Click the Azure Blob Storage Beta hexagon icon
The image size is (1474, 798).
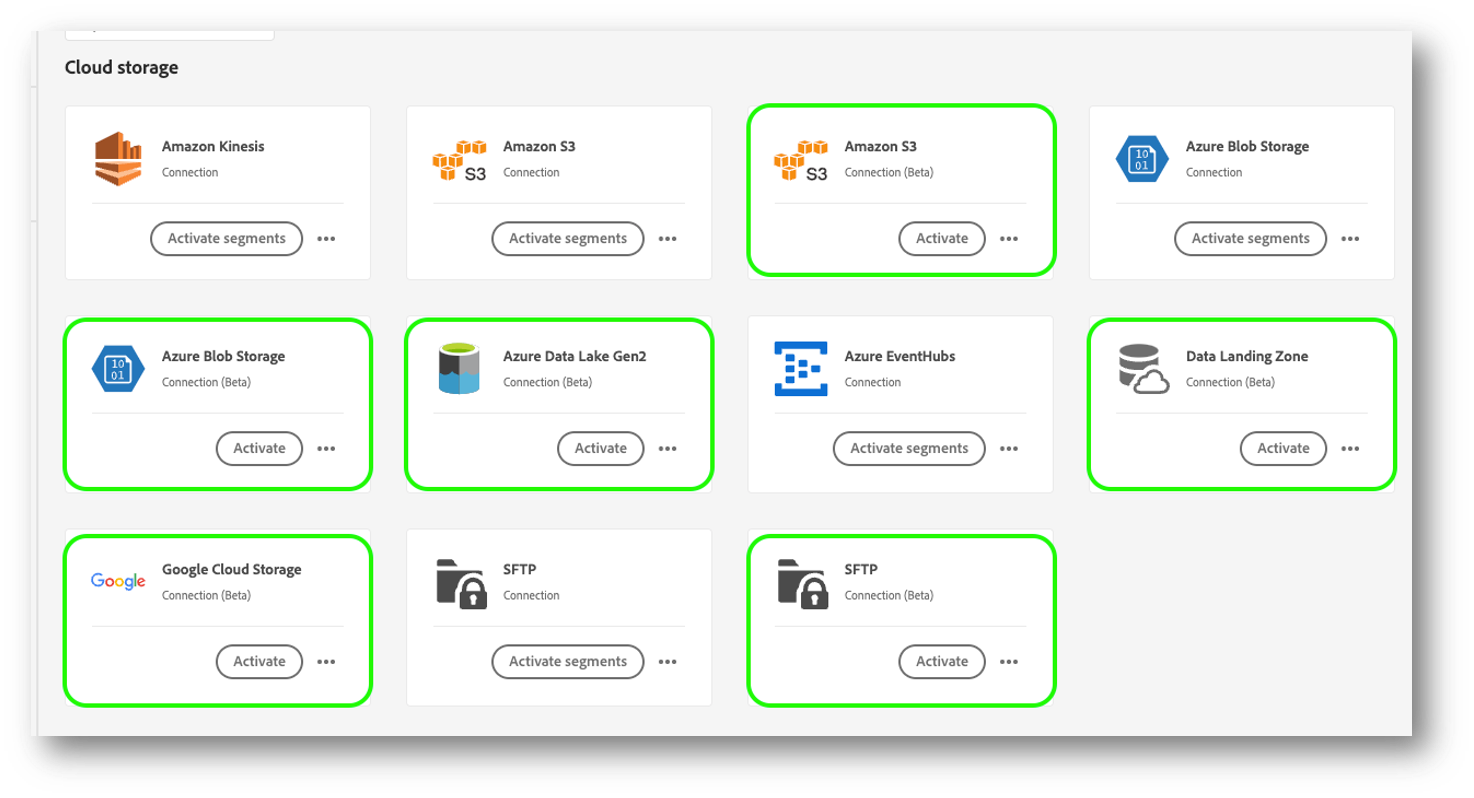pos(118,368)
